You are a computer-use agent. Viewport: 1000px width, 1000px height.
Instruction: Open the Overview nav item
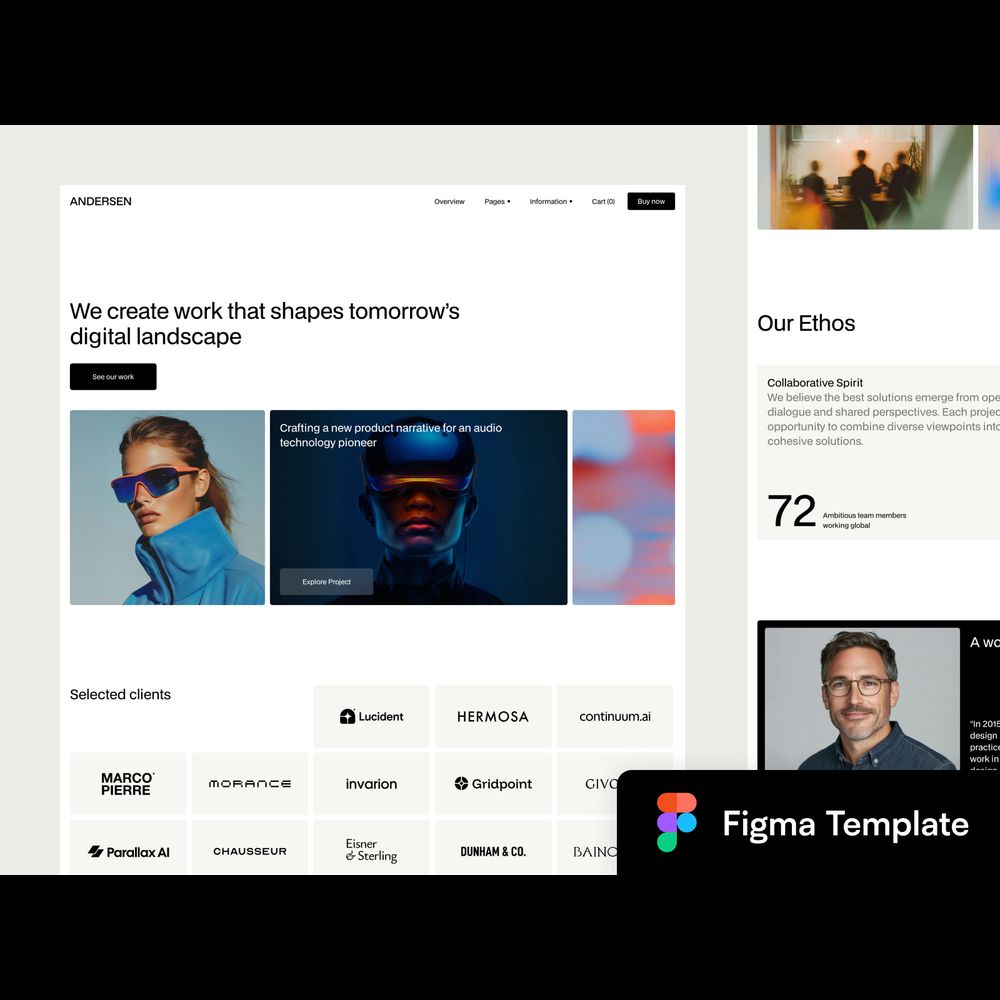pos(449,202)
